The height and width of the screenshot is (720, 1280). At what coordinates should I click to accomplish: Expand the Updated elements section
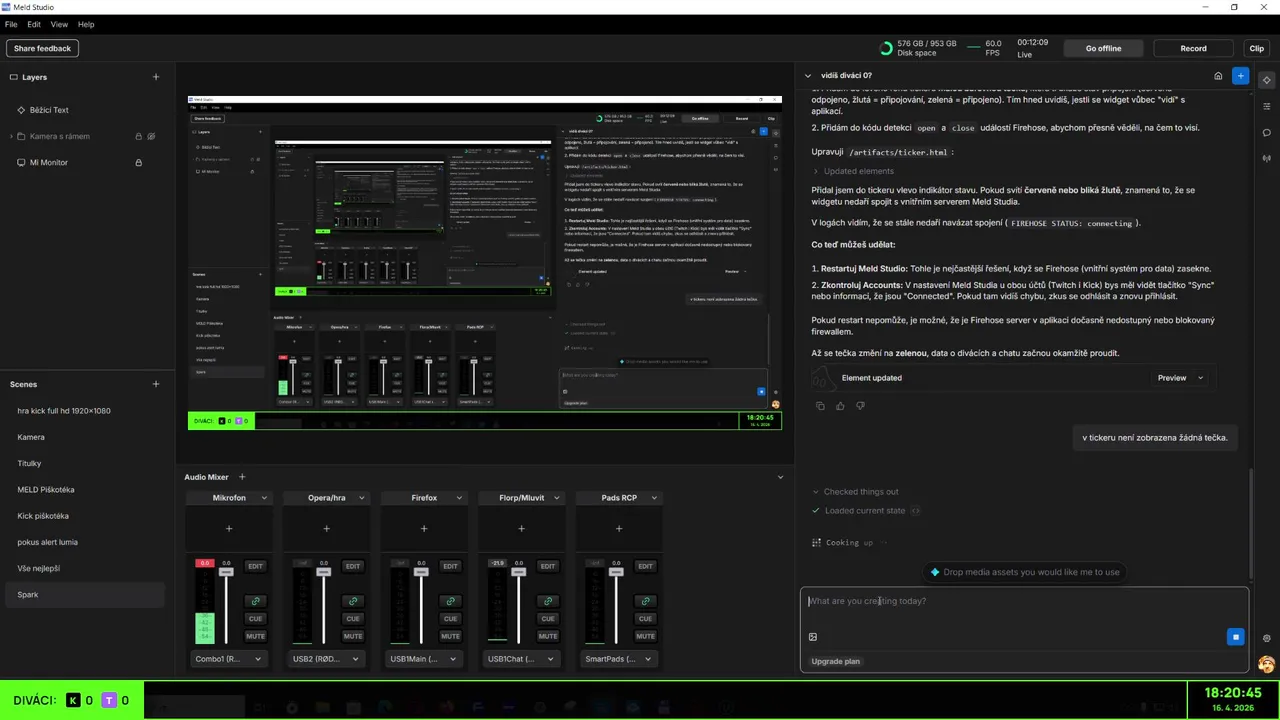pyautogui.click(x=853, y=171)
